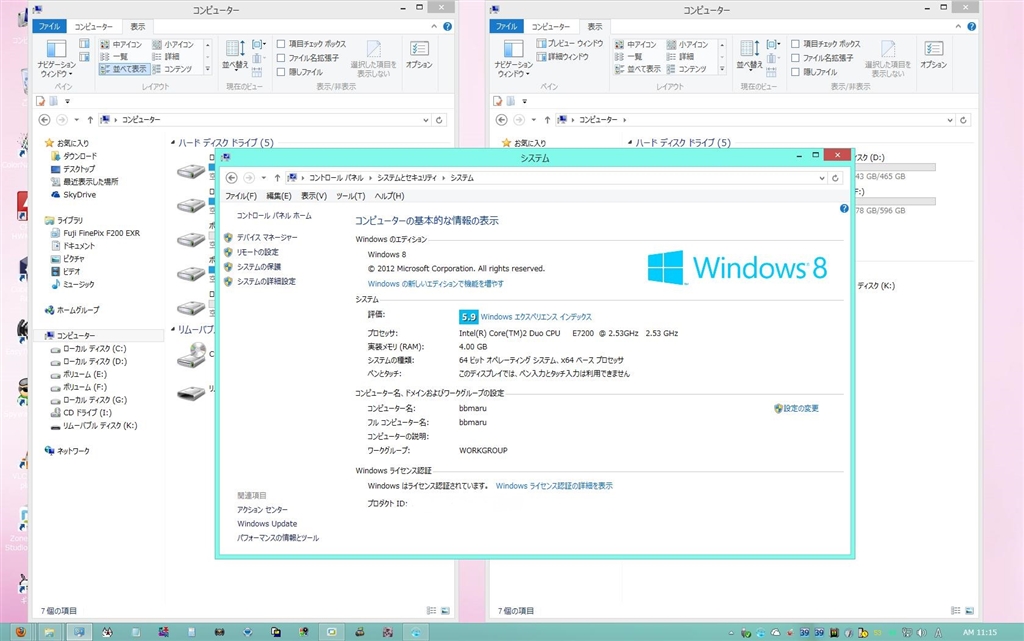Viewport: 1024px width, 641px height.
Task: Go up one level in left Explorer
Action: (90, 120)
